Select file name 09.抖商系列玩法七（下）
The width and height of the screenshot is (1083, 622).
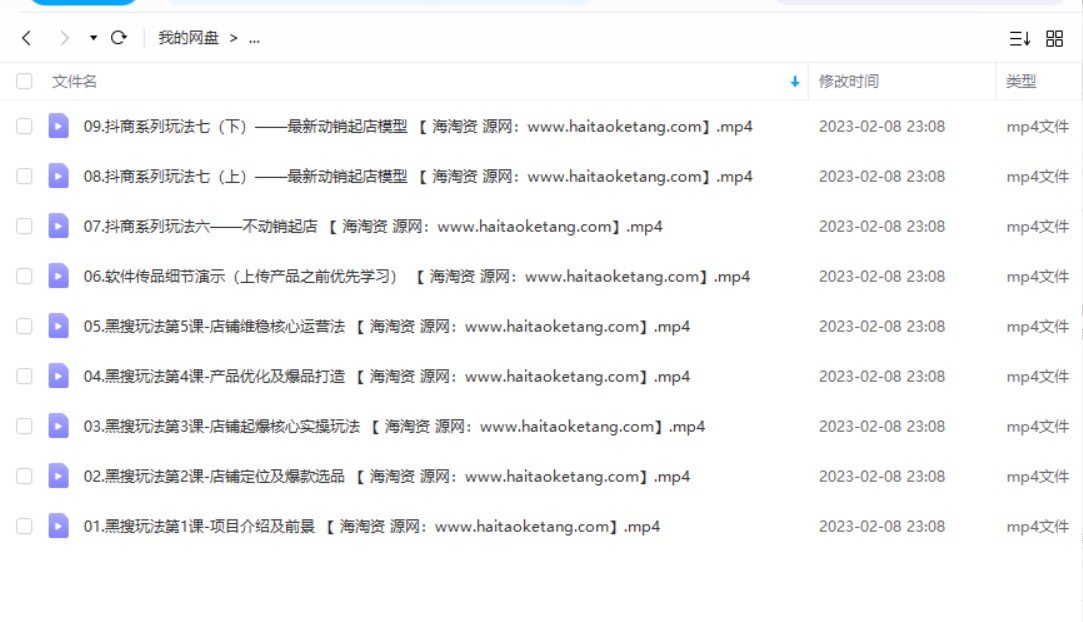418,126
